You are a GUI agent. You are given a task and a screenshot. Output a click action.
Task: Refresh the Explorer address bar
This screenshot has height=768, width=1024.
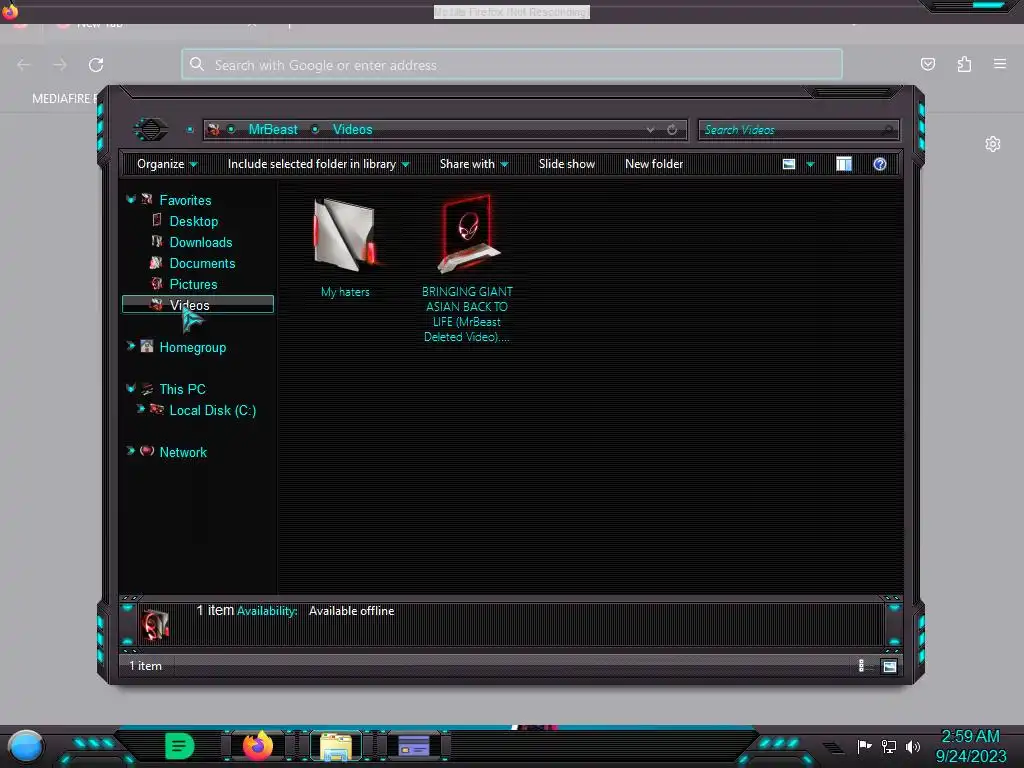tap(672, 129)
